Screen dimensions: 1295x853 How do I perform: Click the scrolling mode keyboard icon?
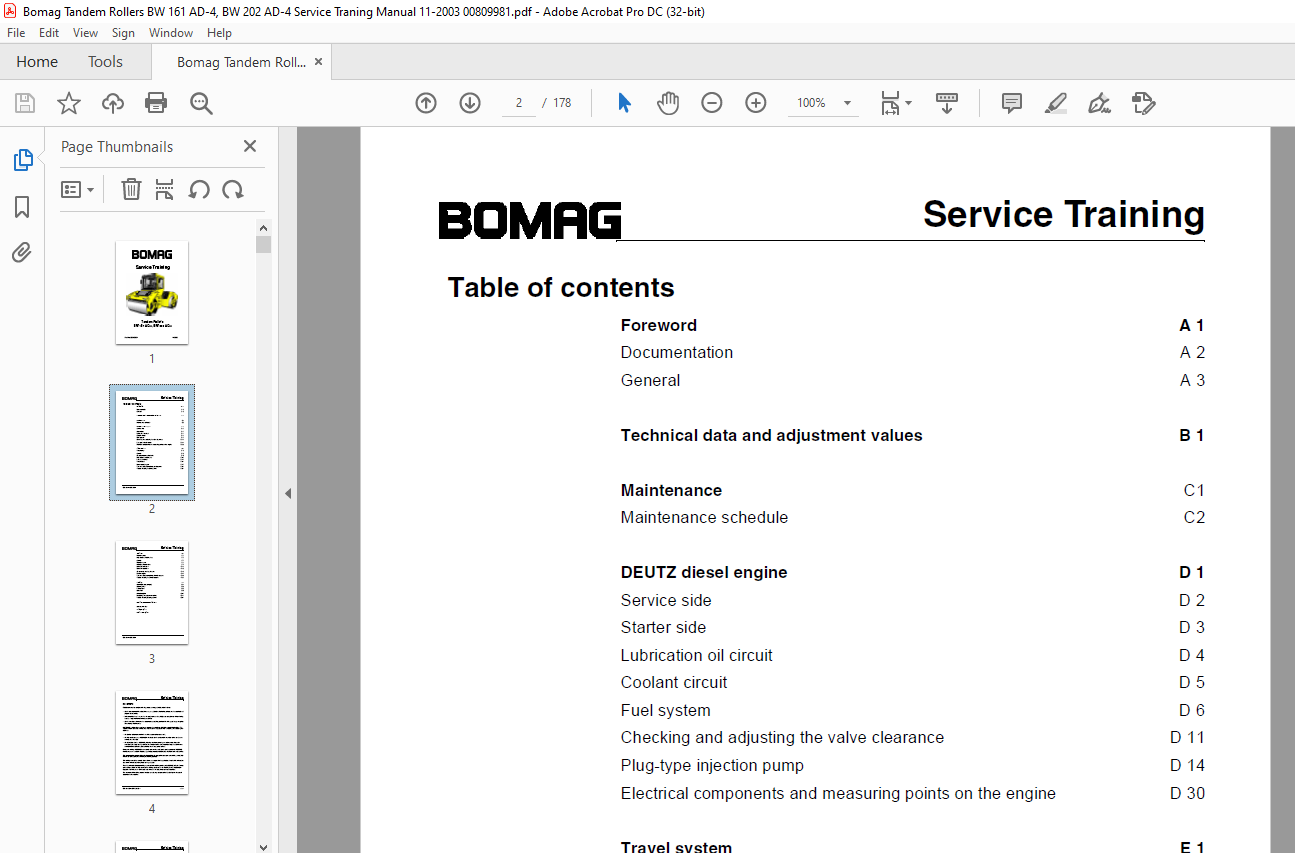tap(947, 103)
